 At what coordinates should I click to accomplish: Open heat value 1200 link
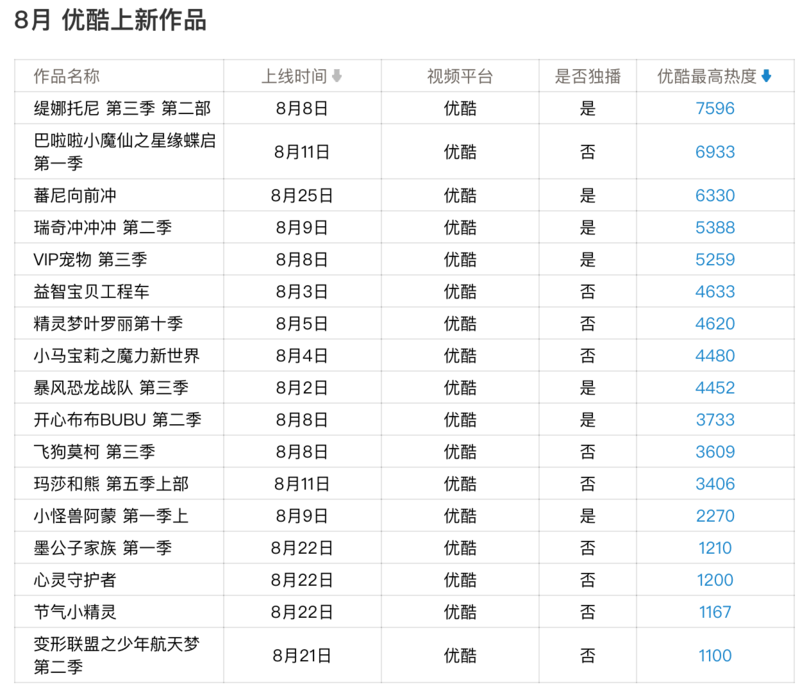[x=715, y=580]
